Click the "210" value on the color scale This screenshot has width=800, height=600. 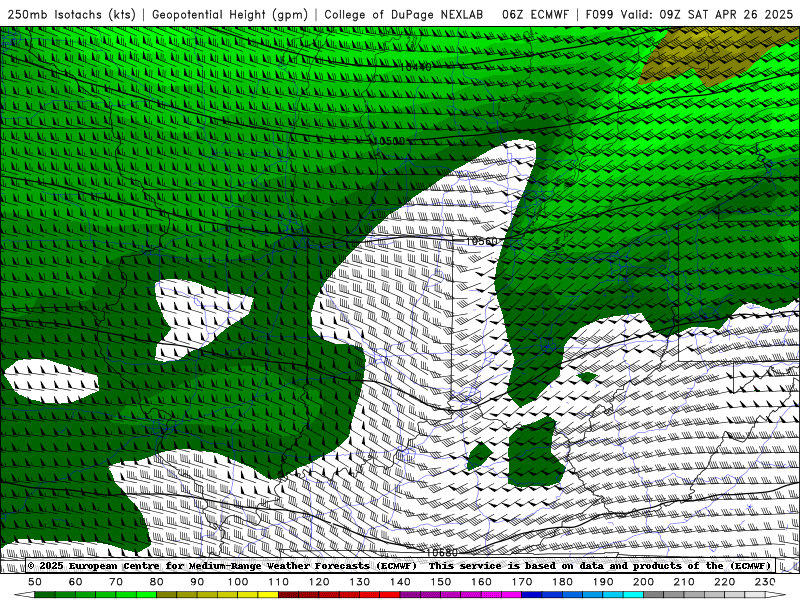(684, 582)
